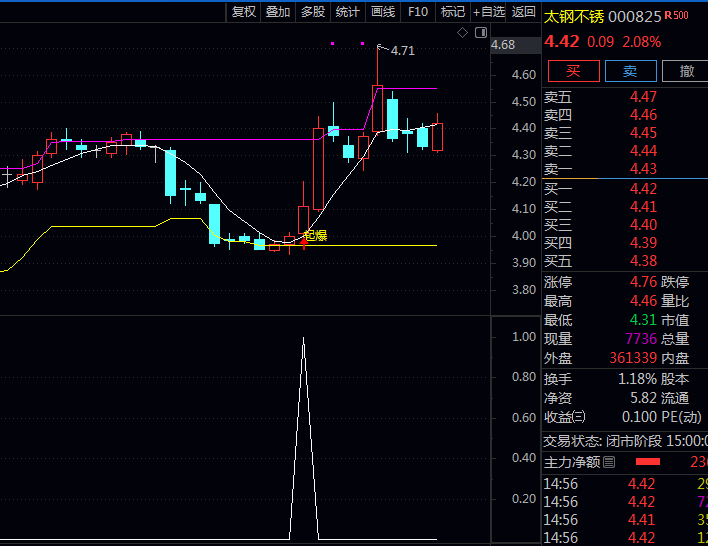Click the diamond icon above chart
The height and width of the screenshot is (546, 708).
462,33
